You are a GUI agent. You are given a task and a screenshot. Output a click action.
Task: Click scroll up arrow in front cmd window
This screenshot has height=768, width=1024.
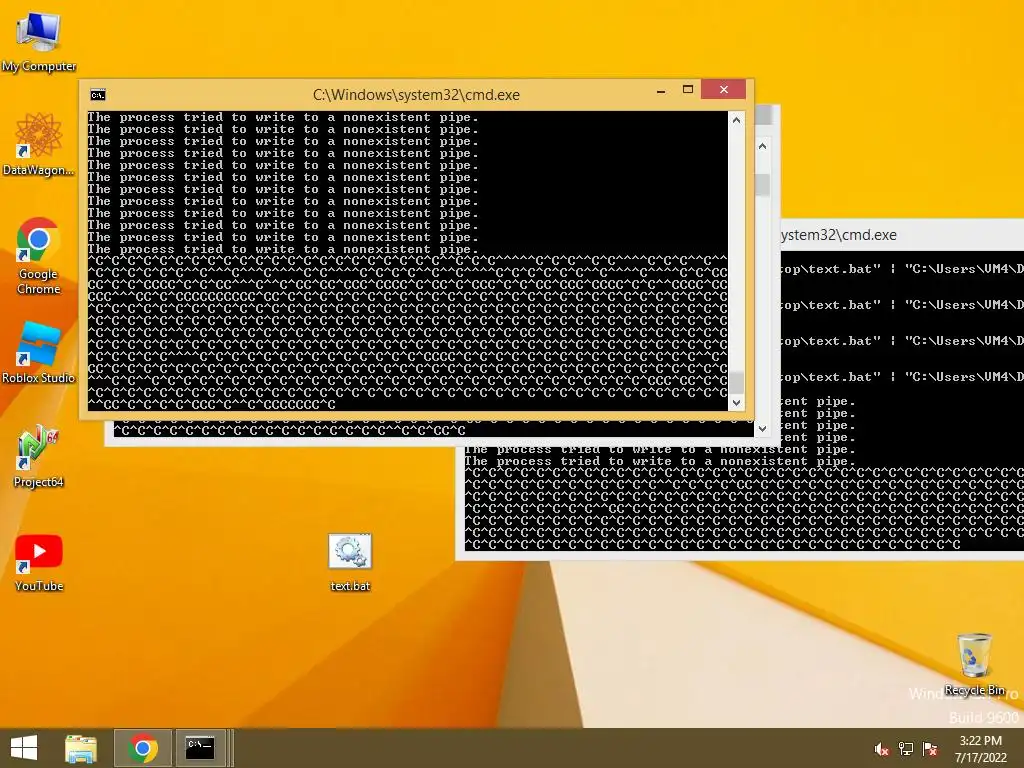point(736,120)
